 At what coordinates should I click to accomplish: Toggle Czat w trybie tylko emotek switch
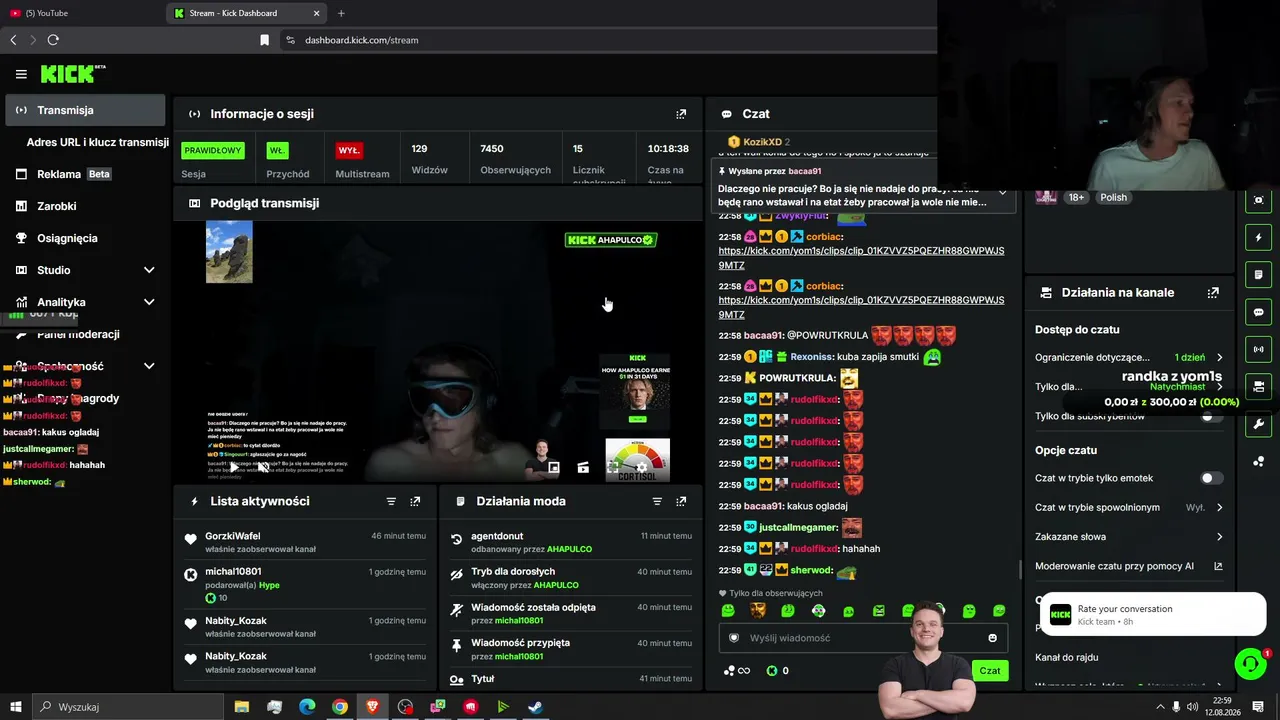point(1211,478)
